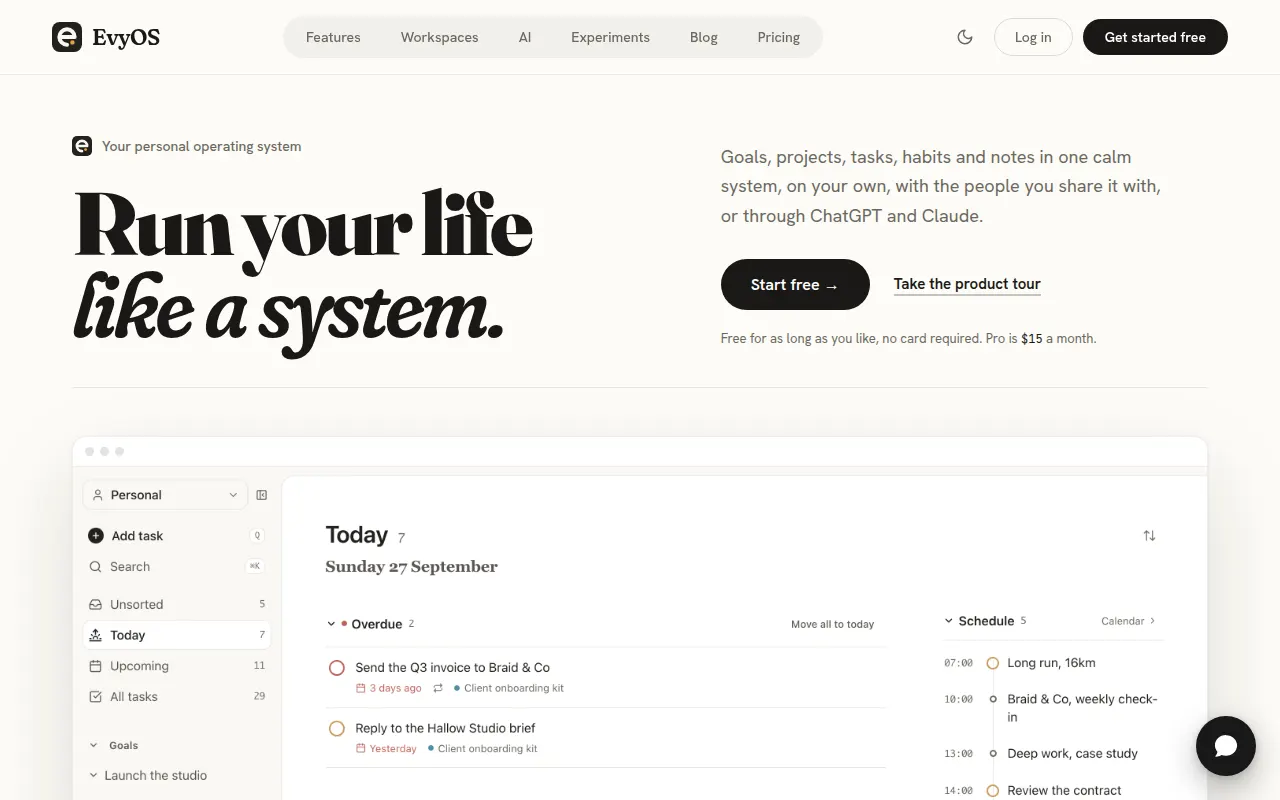Screen dimensions: 1280x800
Task: Go to the AI nav item
Action: click(x=525, y=37)
